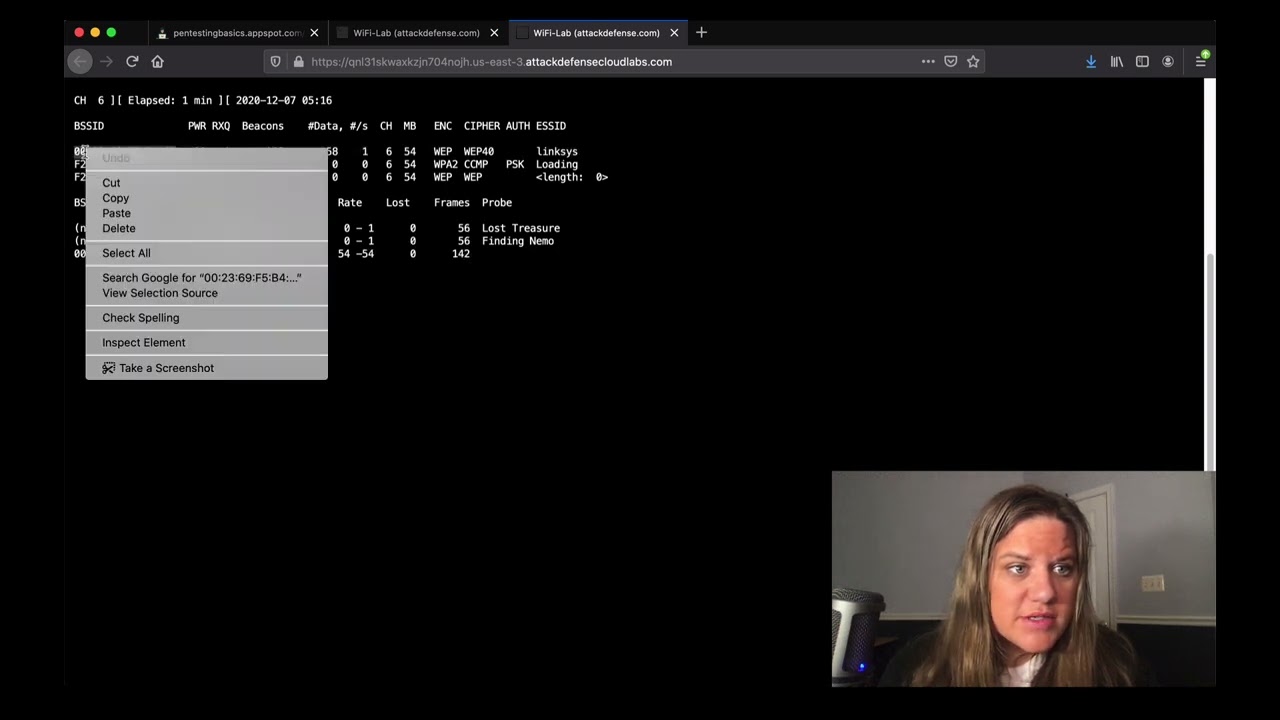Click the webcam video overlay
1280x720 pixels.
1023,578
